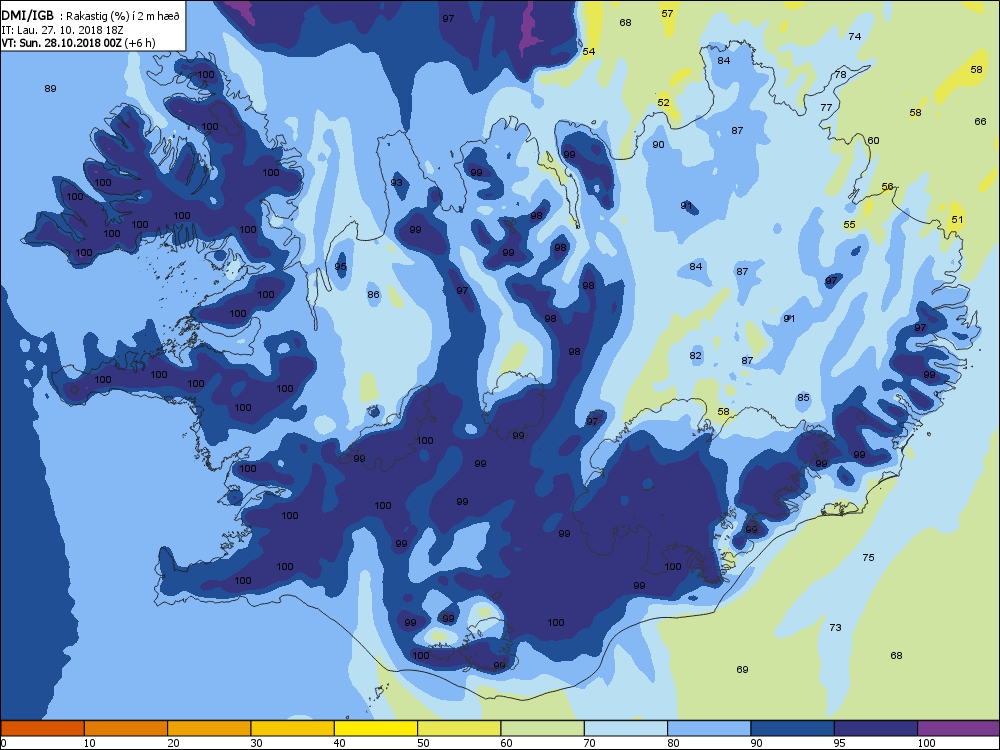
Task: Select the 69 humidity value on the map
Action: click(x=742, y=670)
